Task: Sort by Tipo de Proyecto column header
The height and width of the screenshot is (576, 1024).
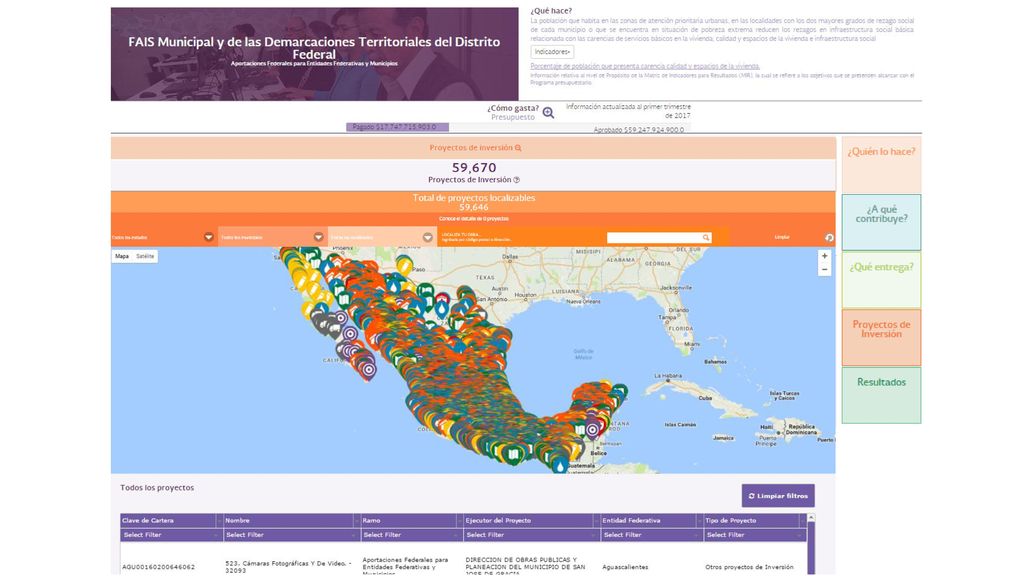Action: coord(755,520)
